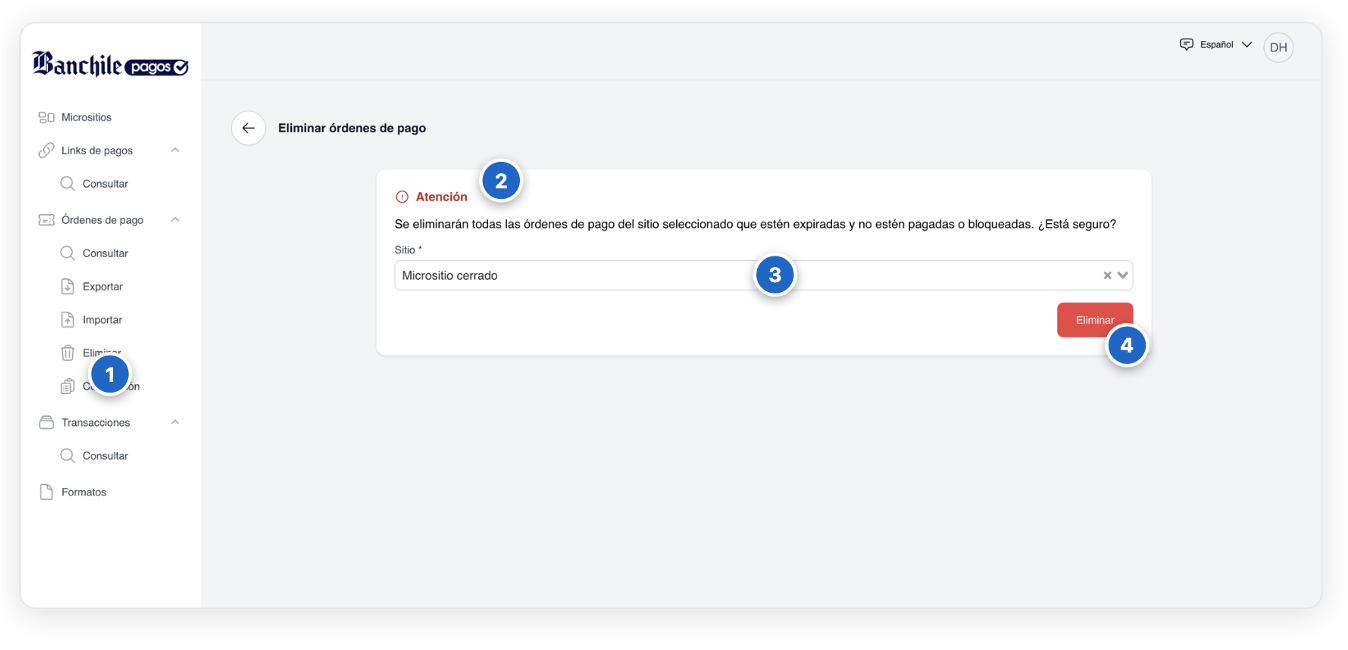Screen dimensions: 1348x650
Task: Click the Atención warning title text
Action: [441, 197]
